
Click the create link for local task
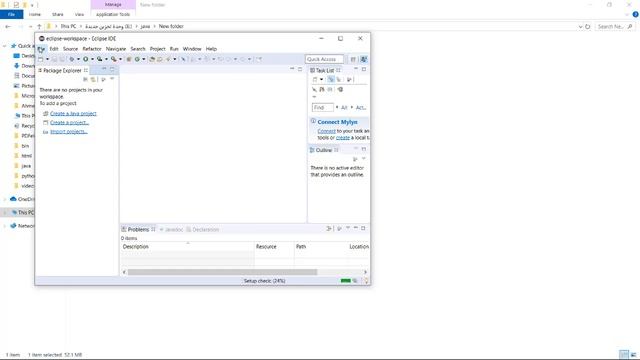point(343,138)
